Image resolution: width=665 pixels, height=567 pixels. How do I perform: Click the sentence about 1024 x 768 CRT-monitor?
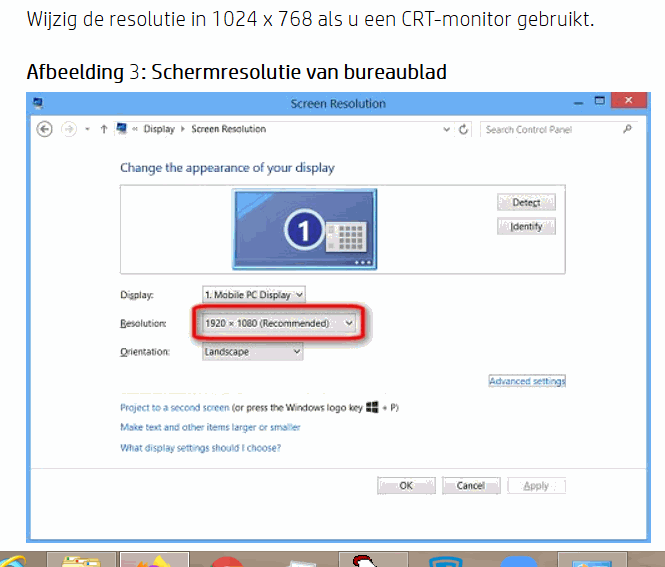point(310,19)
